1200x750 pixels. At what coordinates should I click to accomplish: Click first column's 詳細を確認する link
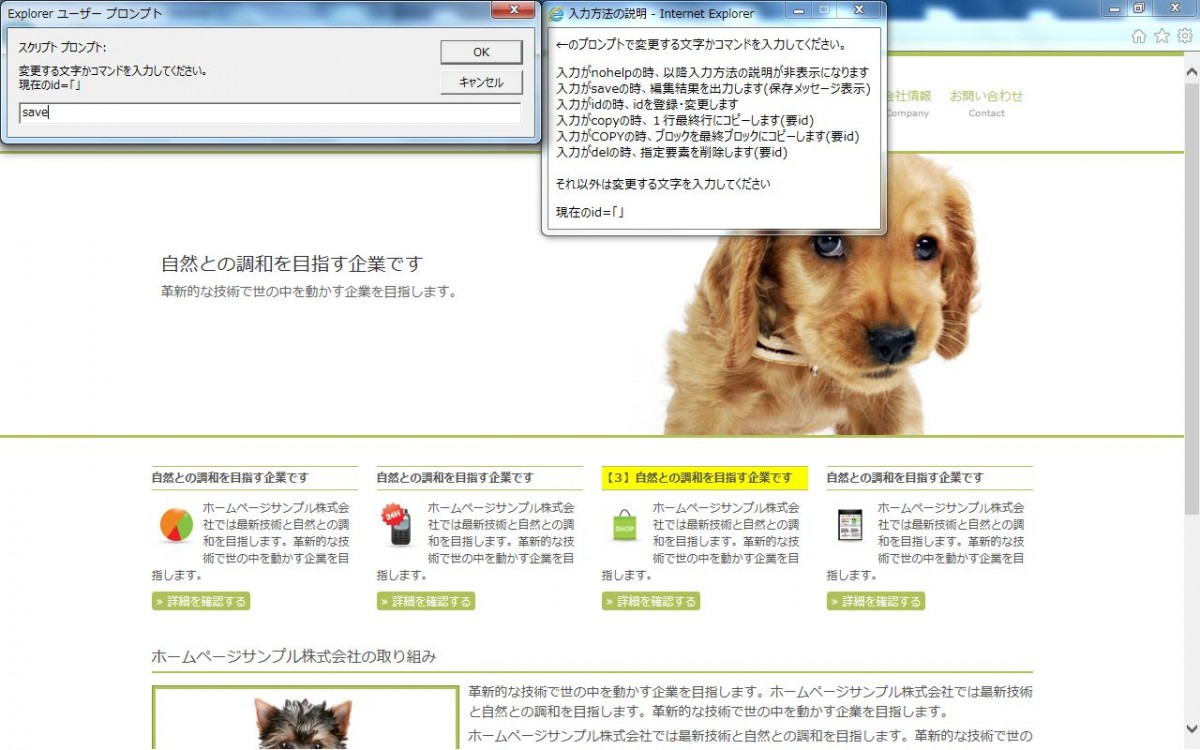tap(201, 601)
